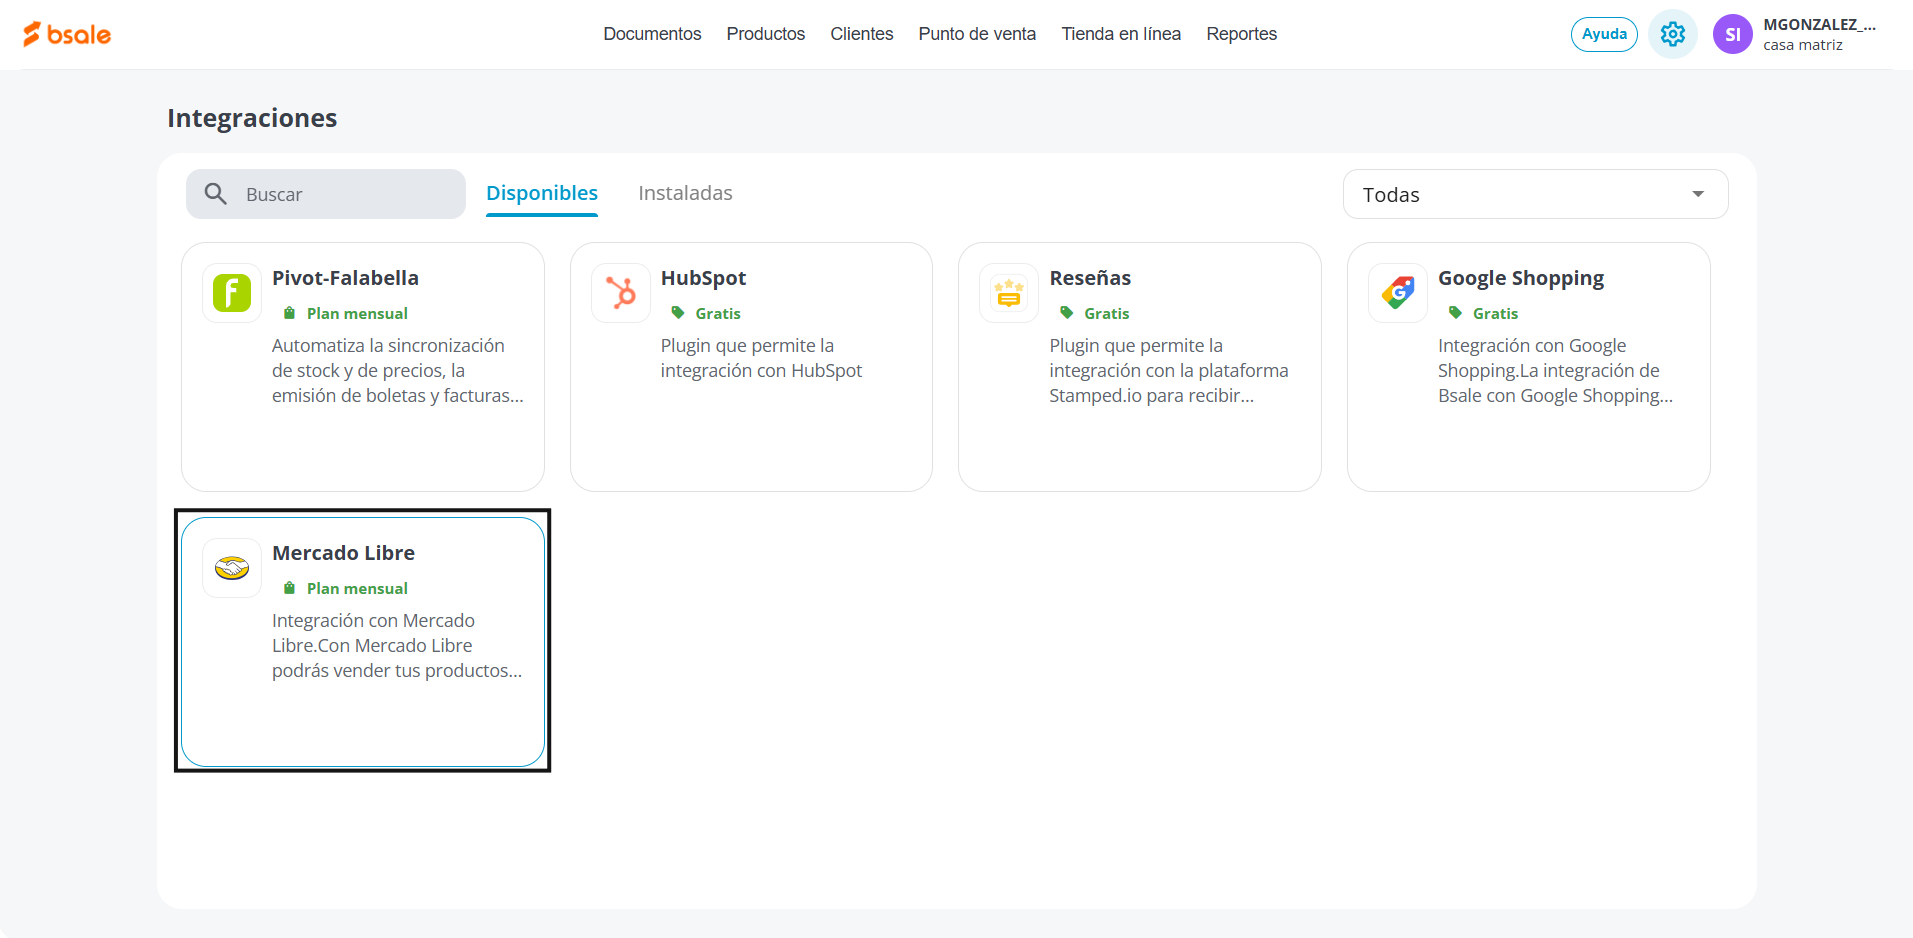Click Reseñas 'Gratis' label
The height and width of the screenshot is (938, 1913).
click(1107, 313)
